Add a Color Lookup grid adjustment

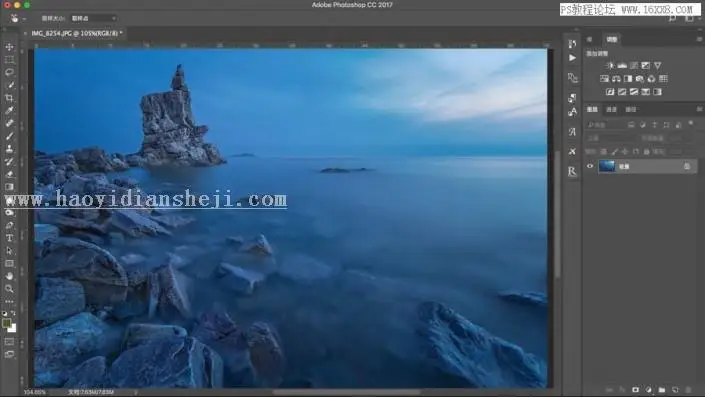pyautogui.click(x=663, y=79)
